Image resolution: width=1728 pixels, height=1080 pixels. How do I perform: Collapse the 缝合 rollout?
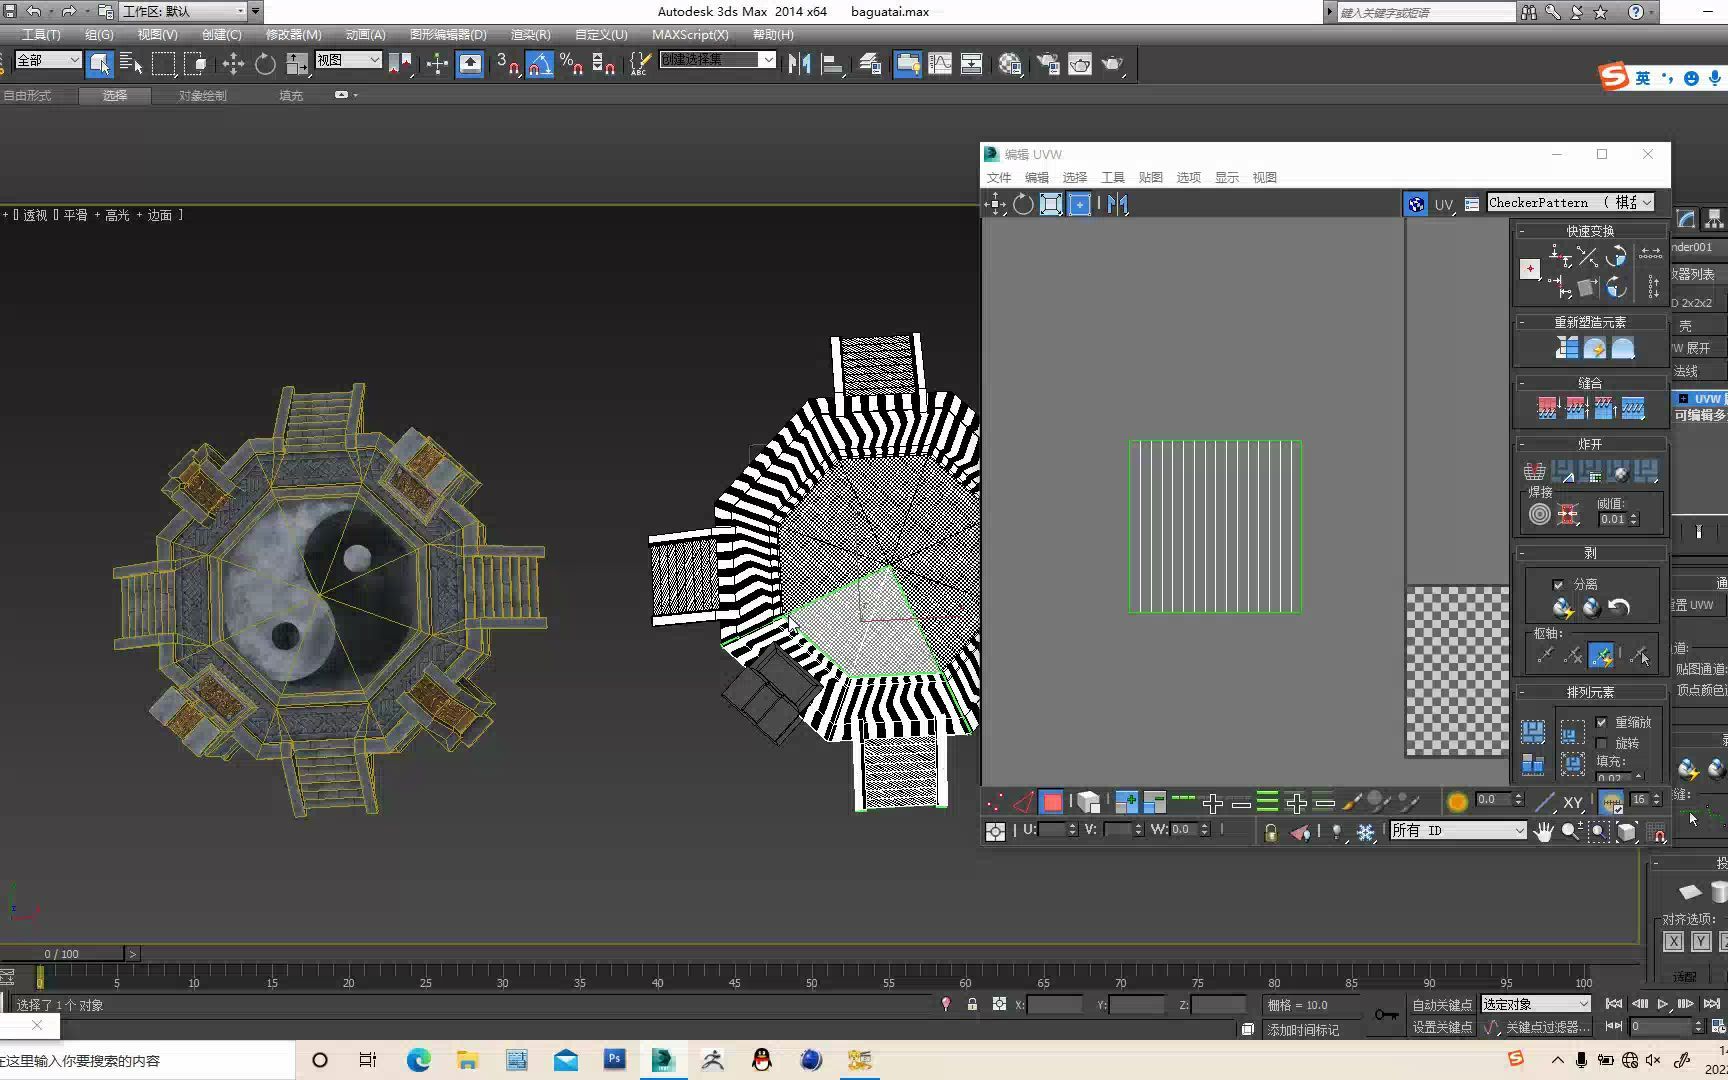coord(1590,383)
